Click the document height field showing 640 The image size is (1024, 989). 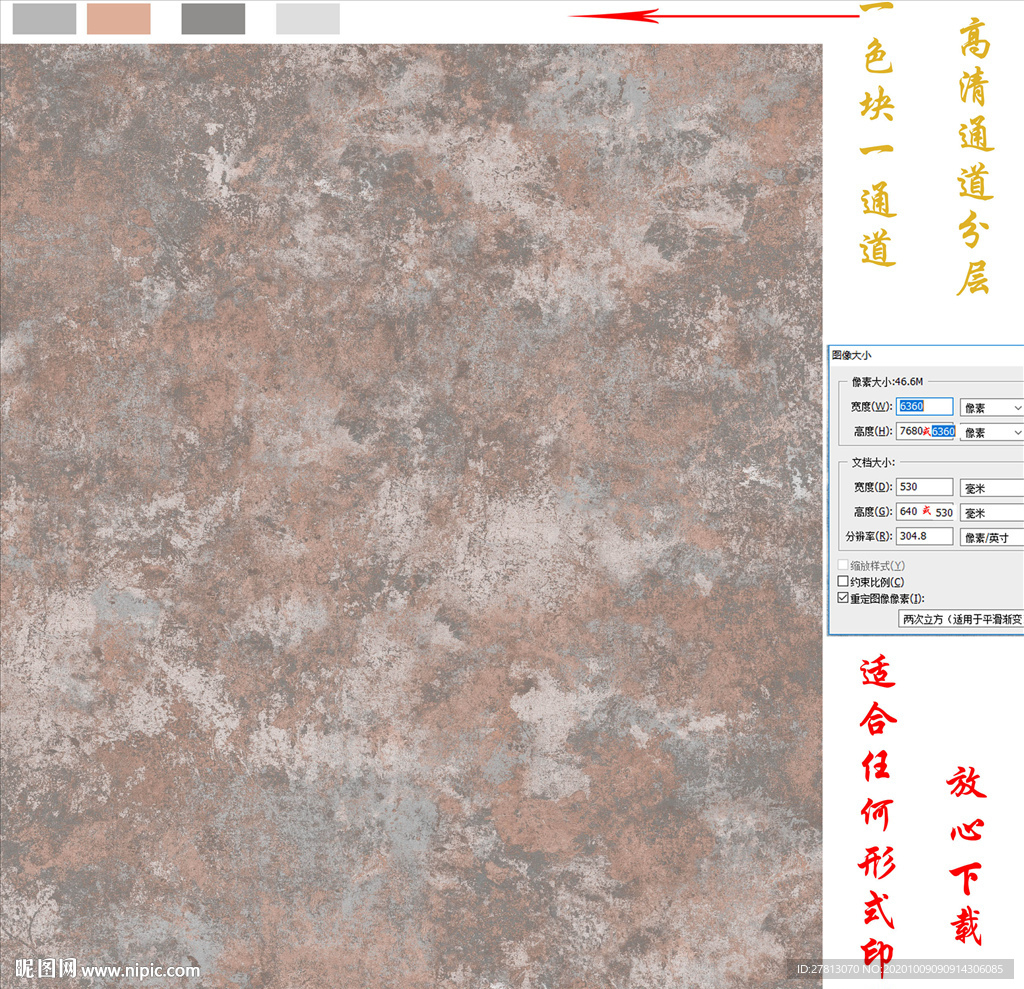[x=926, y=511]
